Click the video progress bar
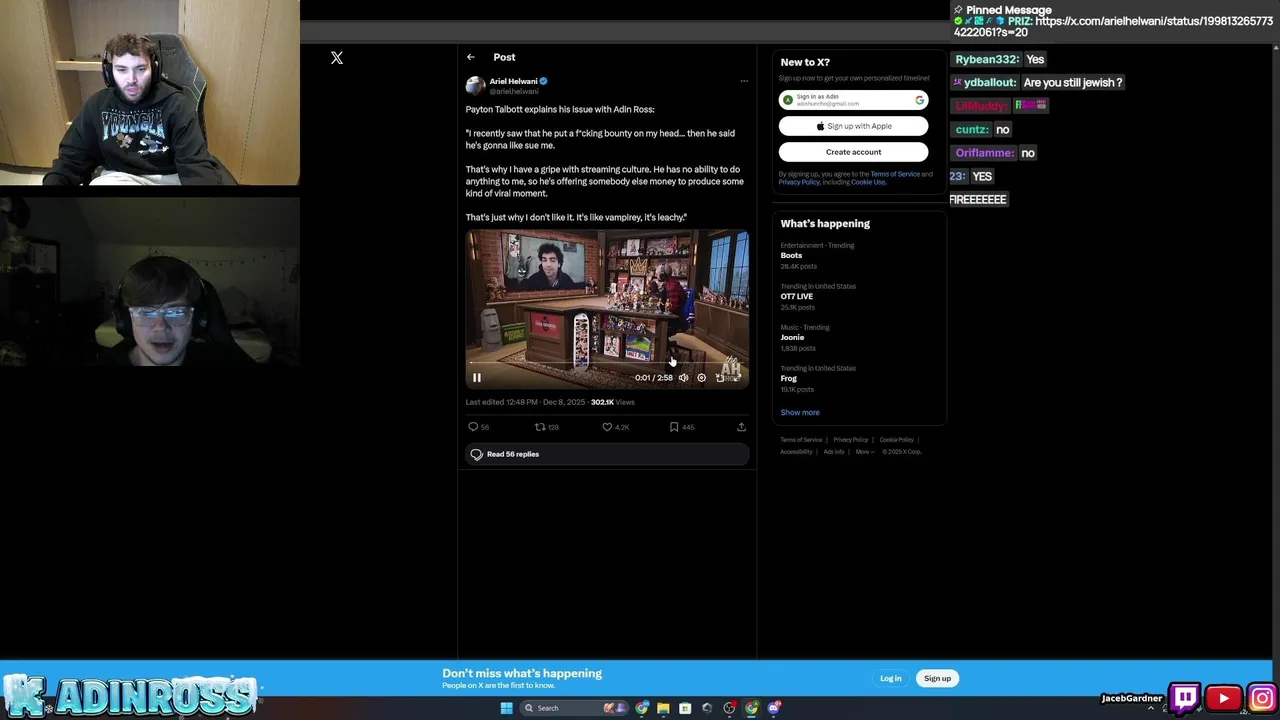This screenshot has height=720, width=1280. point(607,363)
